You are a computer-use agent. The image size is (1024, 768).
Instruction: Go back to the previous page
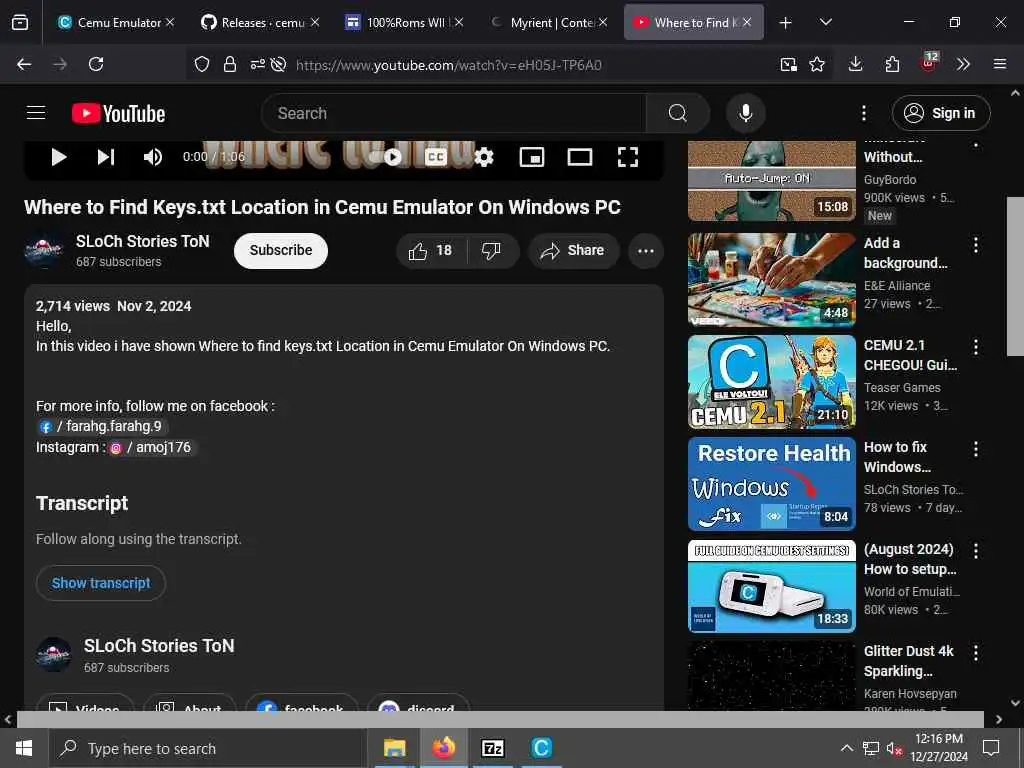[x=24, y=64]
